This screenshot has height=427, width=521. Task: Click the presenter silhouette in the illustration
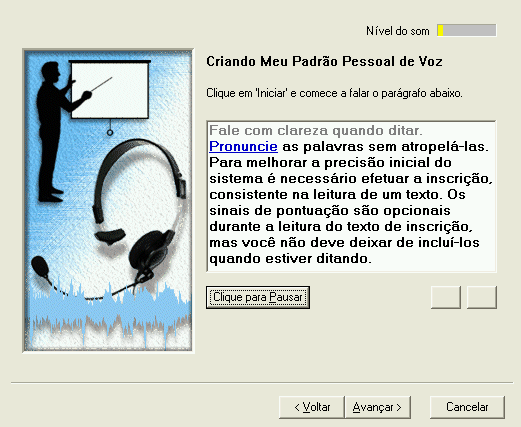click(55, 132)
